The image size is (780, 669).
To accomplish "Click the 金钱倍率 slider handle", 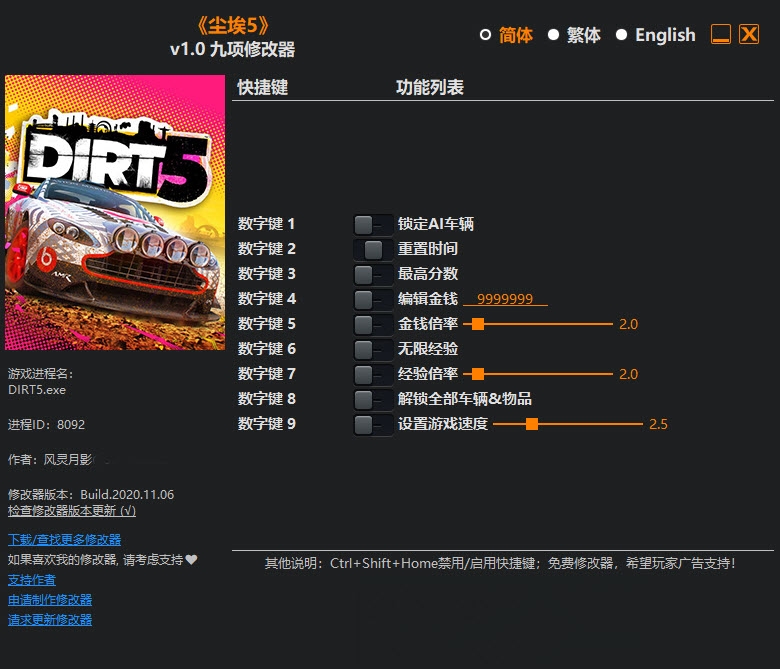I will 478,324.
